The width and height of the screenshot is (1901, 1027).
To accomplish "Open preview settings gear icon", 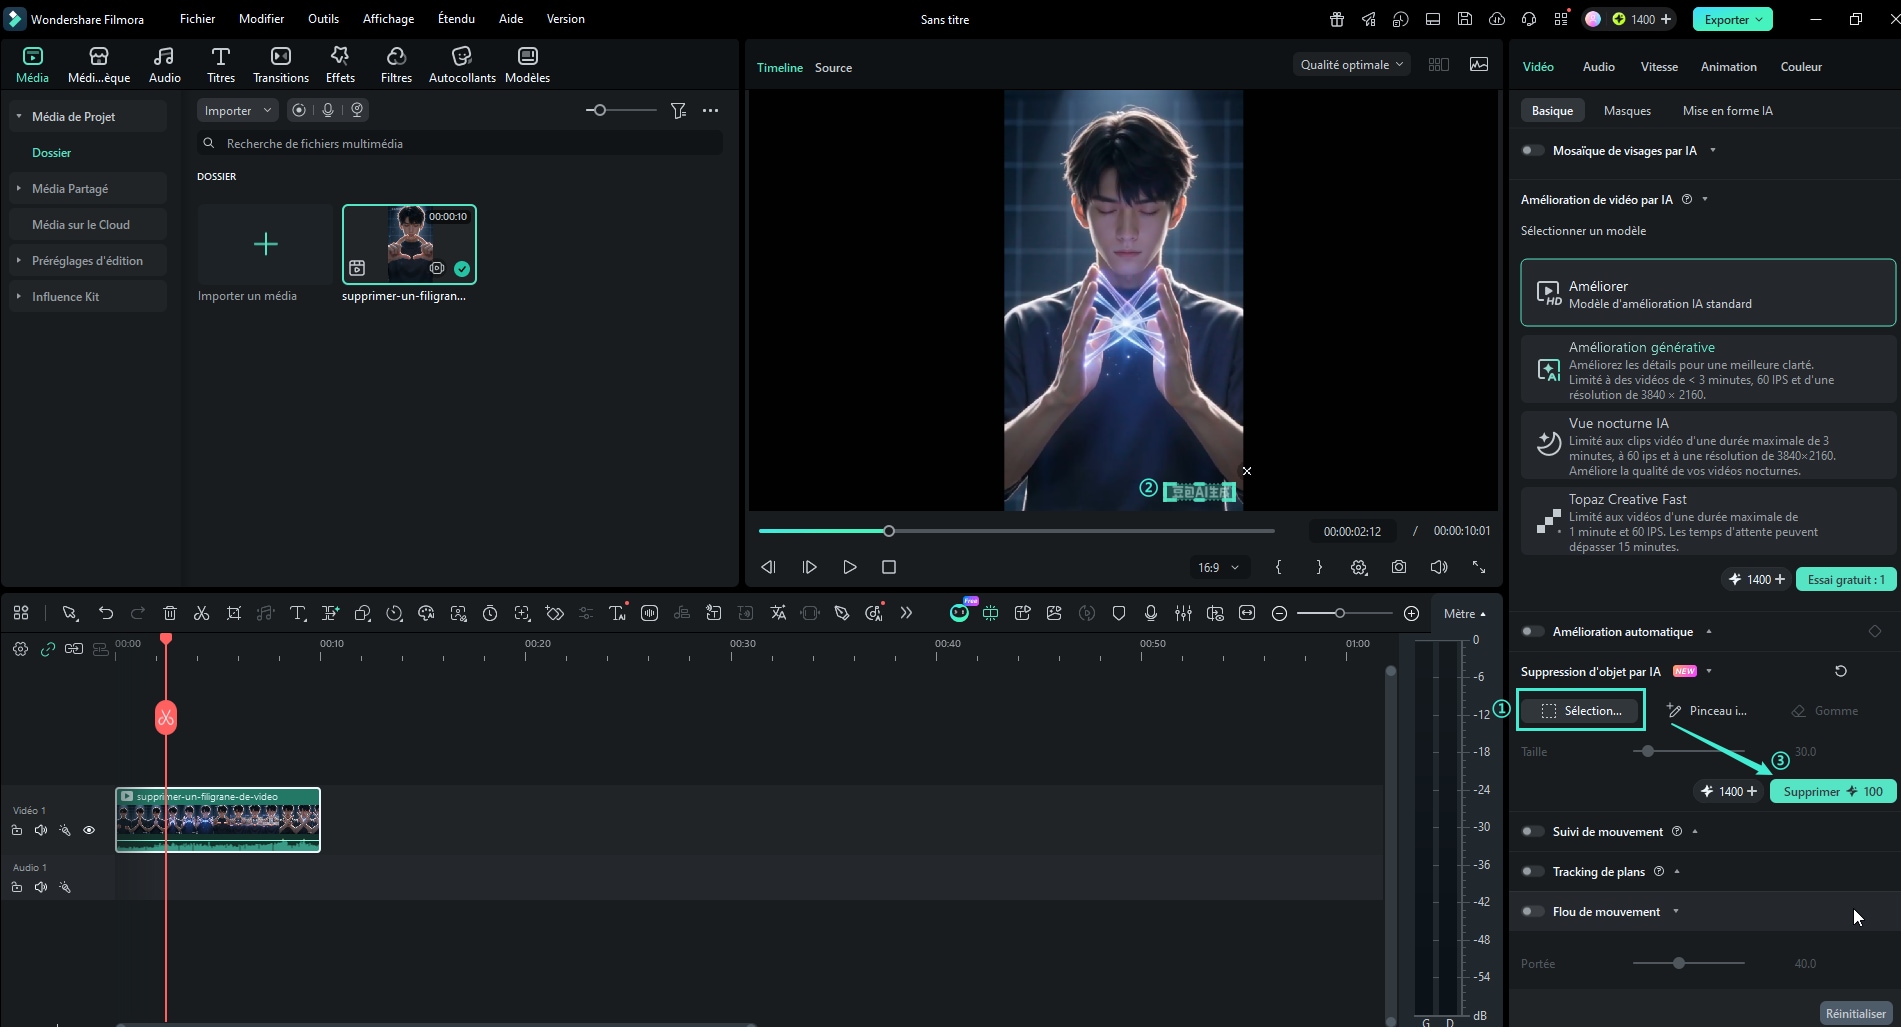I will click(x=1359, y=567).
